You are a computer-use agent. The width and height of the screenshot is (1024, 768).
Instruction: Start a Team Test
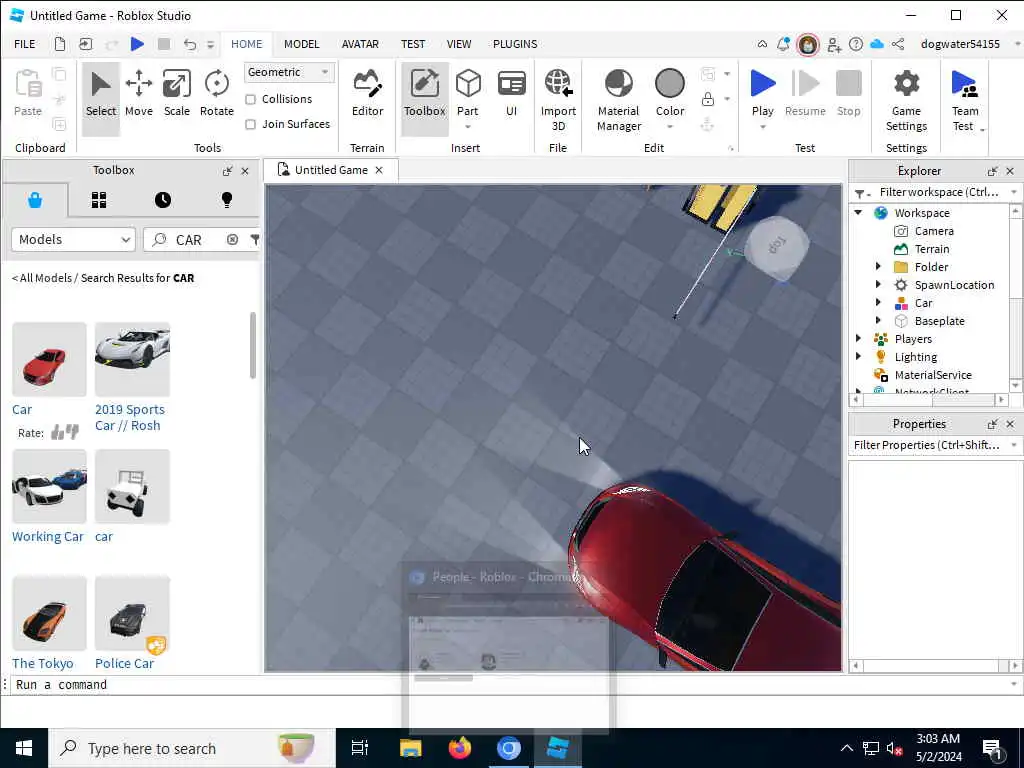(965, 99)
